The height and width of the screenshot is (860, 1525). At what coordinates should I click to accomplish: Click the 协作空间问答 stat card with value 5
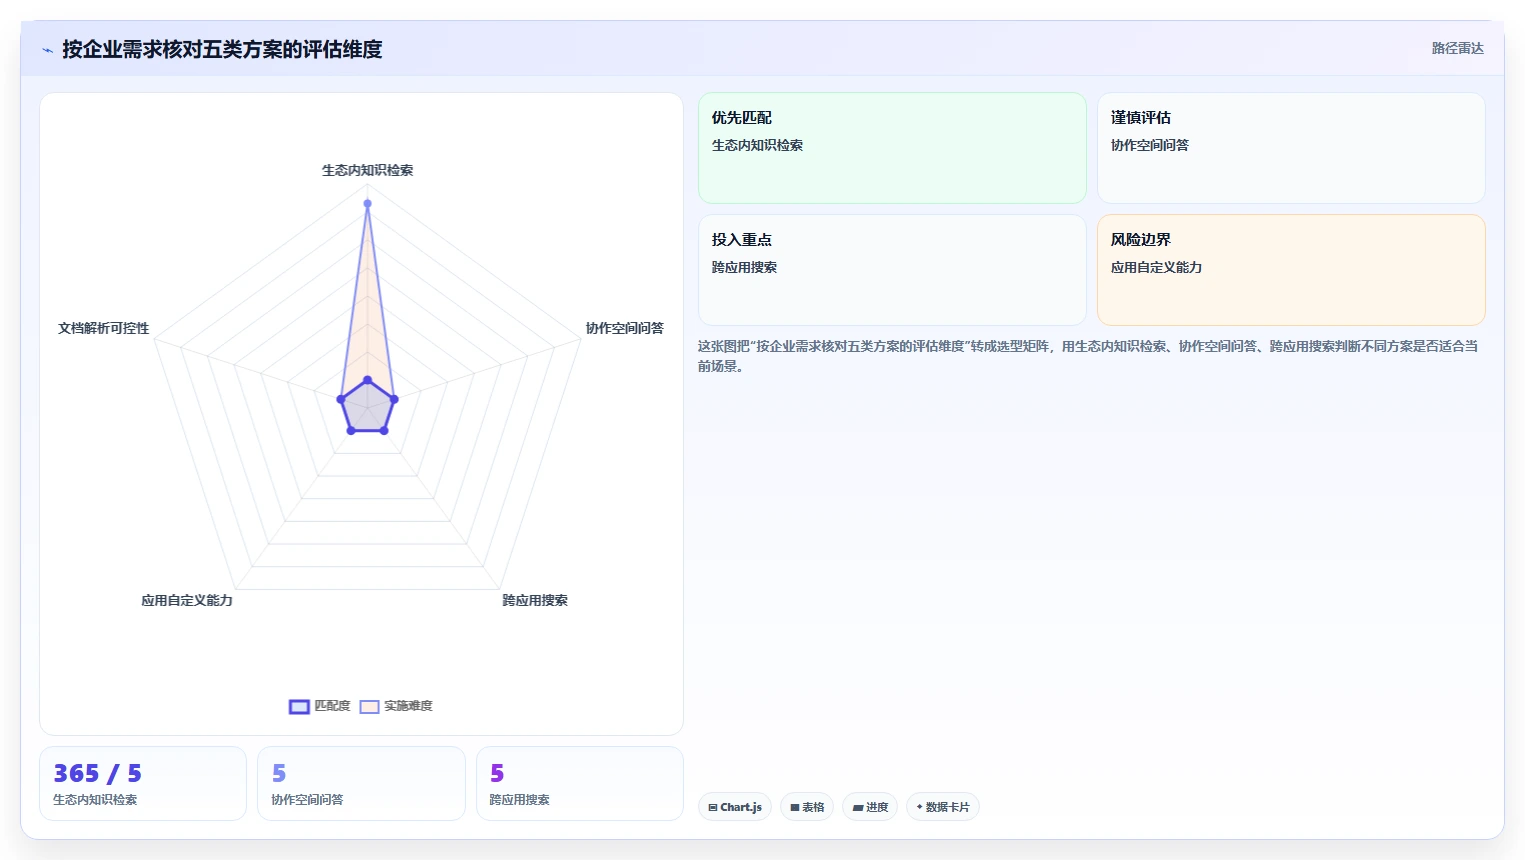coord(361,783)
